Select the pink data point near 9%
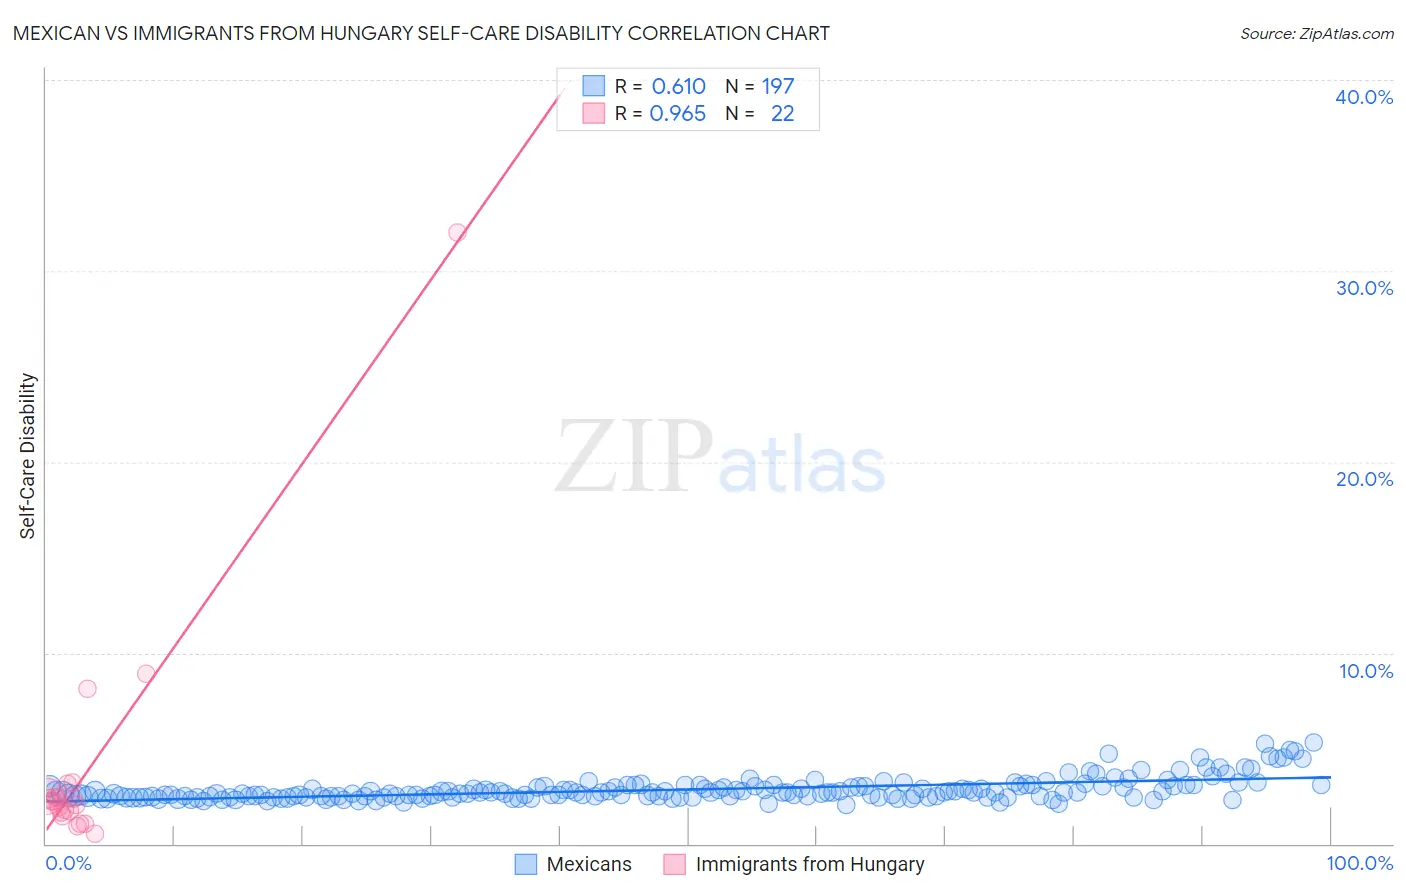Screen dimensions: 1406x892 point(146,673)
